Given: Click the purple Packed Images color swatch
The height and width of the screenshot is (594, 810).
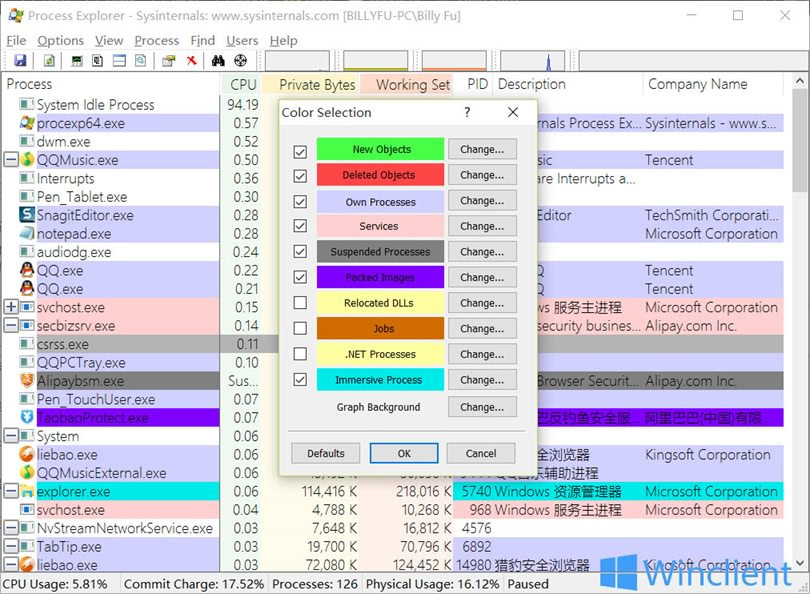Looking at the screenshot, I should tap(380, 277).
